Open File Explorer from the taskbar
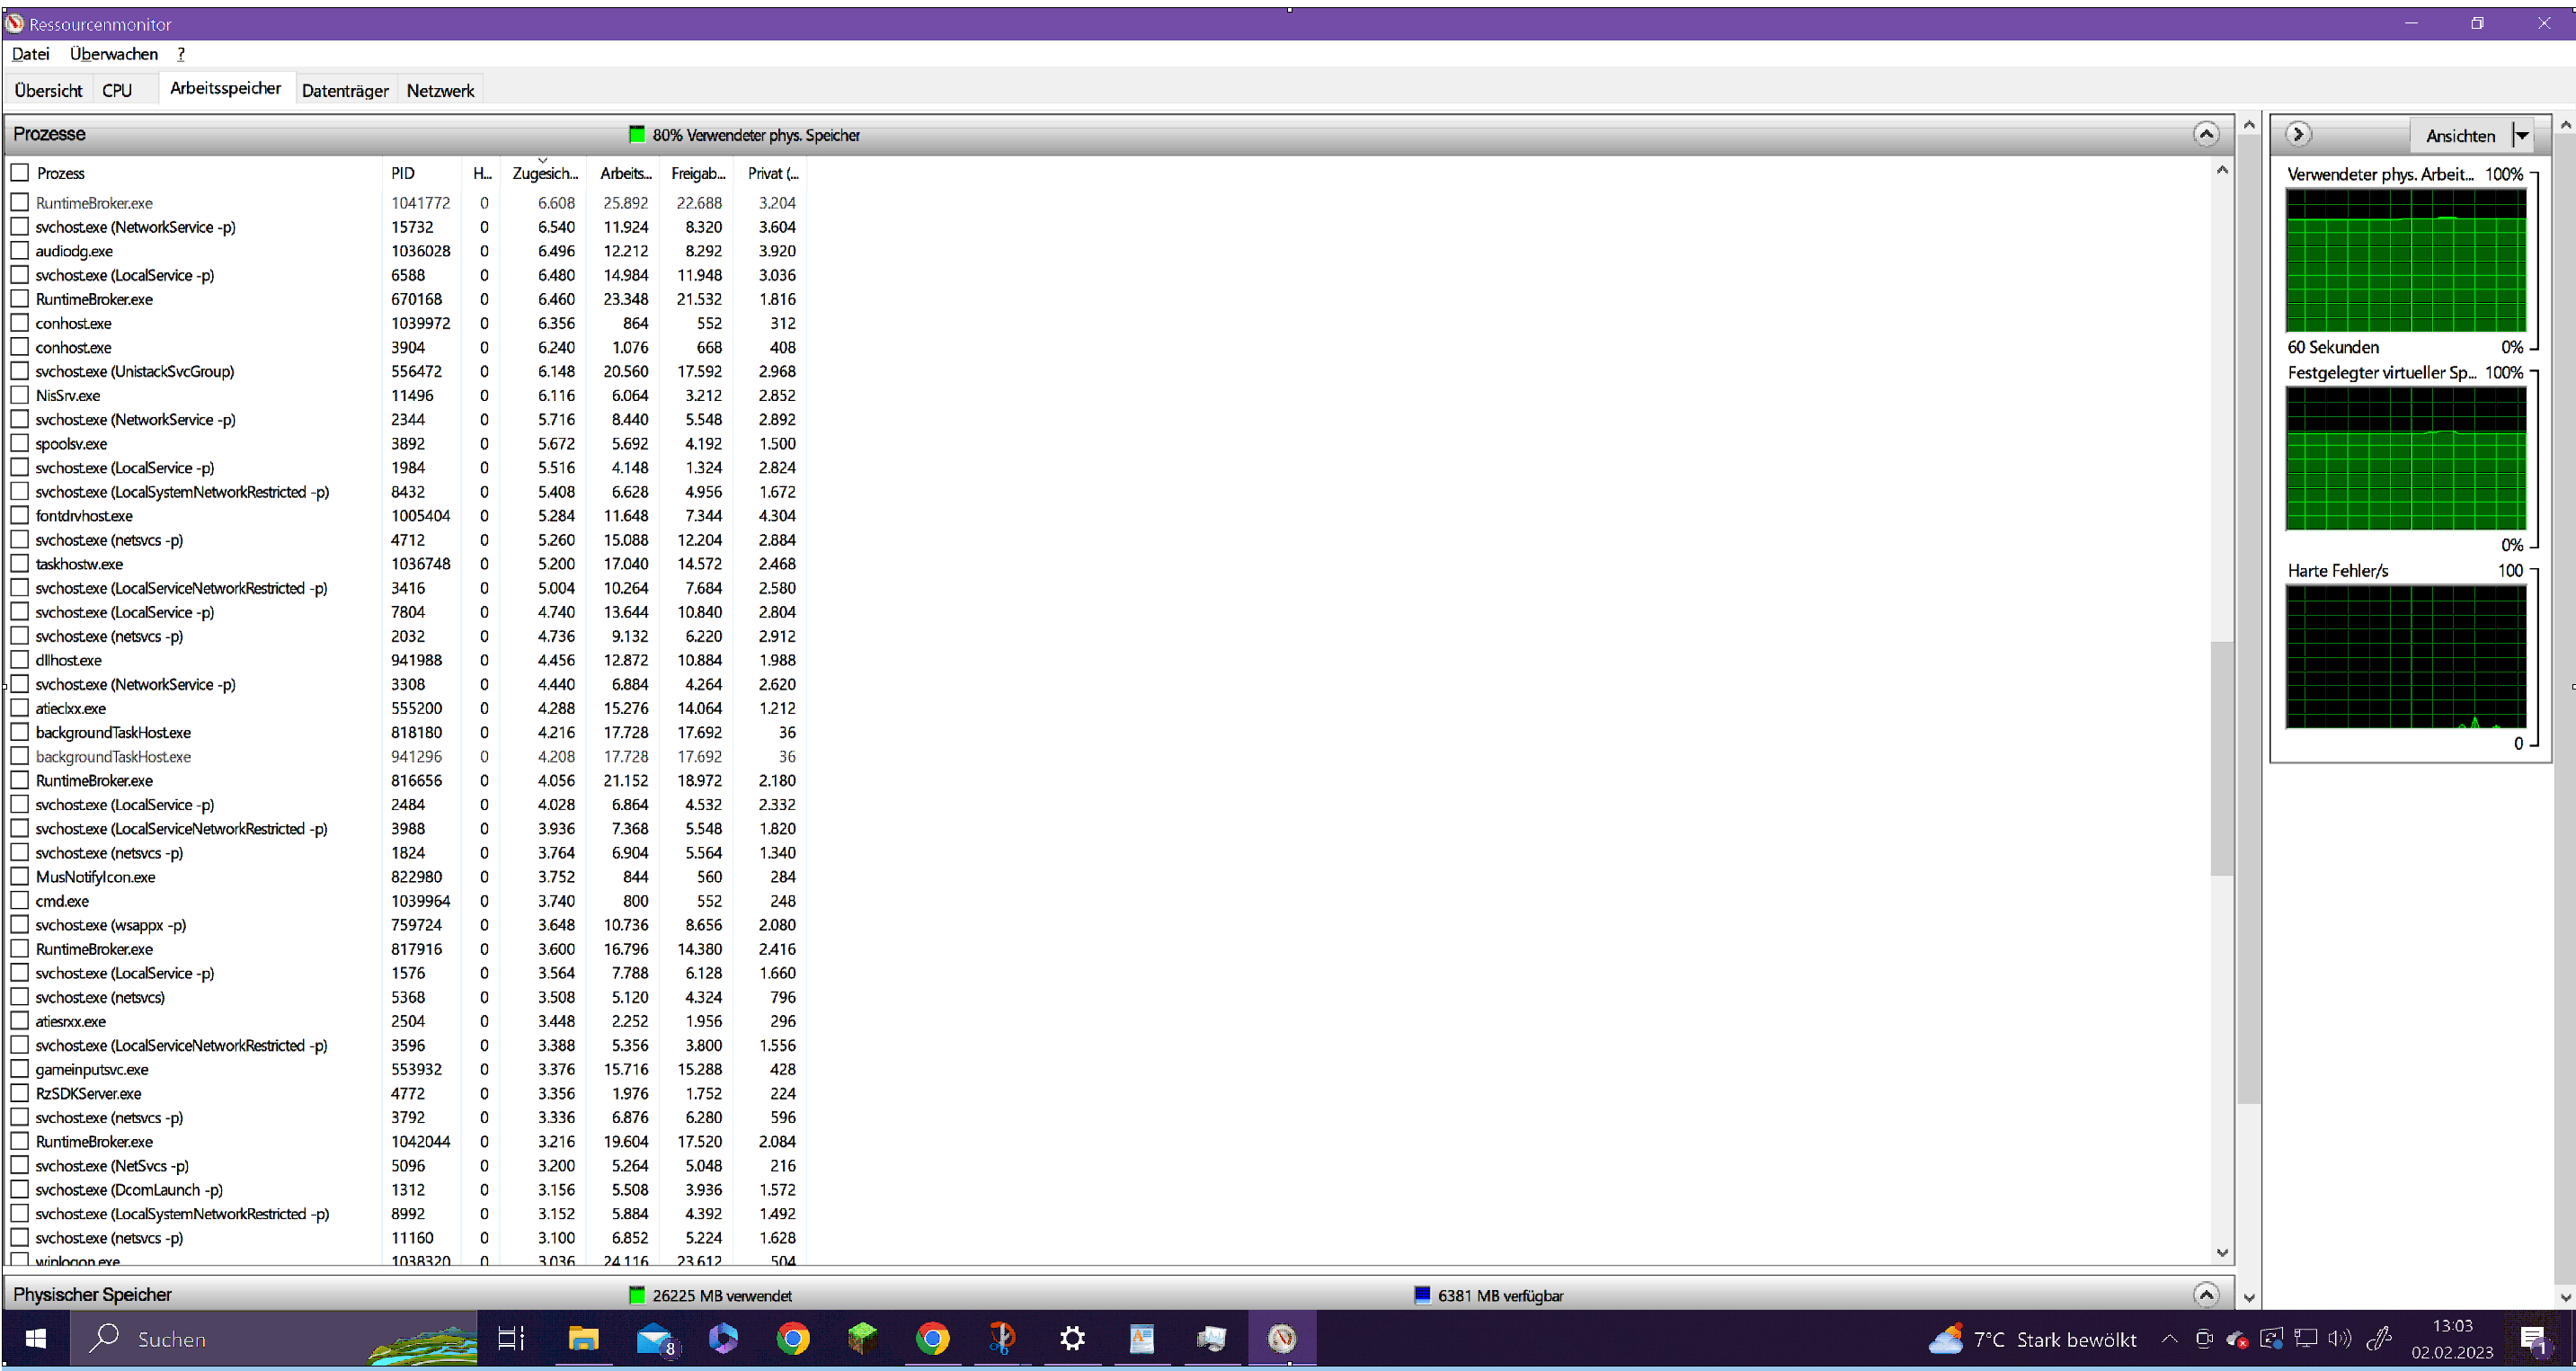2576x1371 pixels. 583,1338
